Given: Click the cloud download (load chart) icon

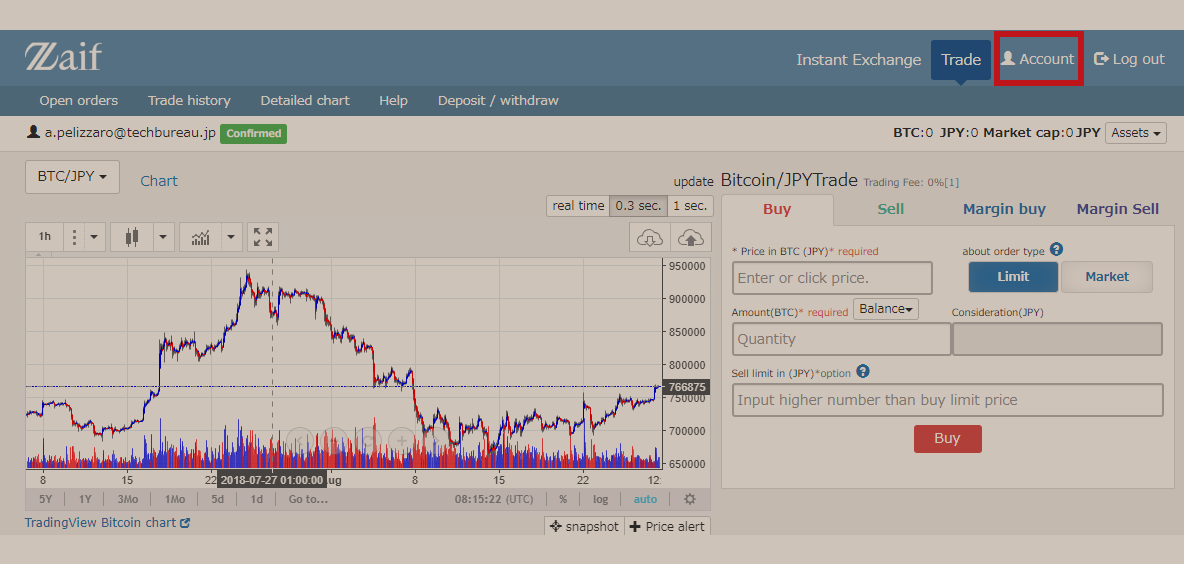Looking at the screenshot, I should click(649, 239).
